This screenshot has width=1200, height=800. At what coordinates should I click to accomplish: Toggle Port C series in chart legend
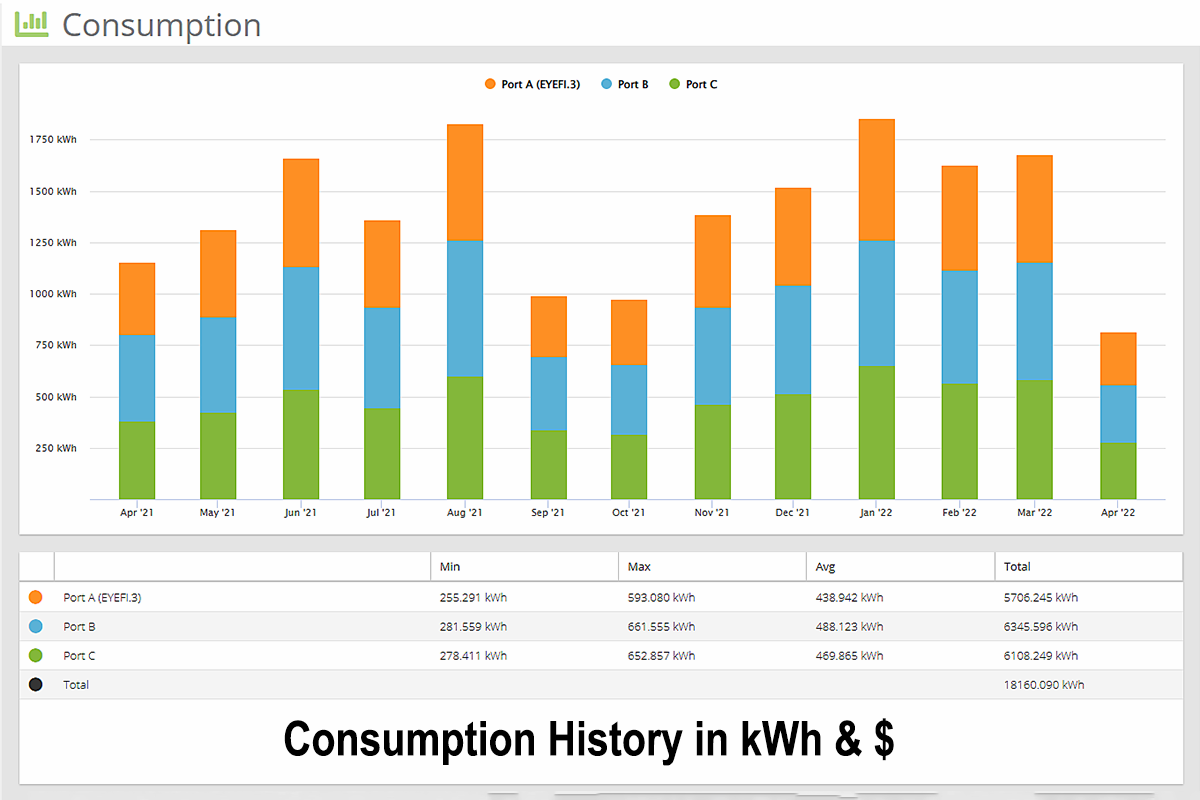pyautogui.click(x=692, y=85)
